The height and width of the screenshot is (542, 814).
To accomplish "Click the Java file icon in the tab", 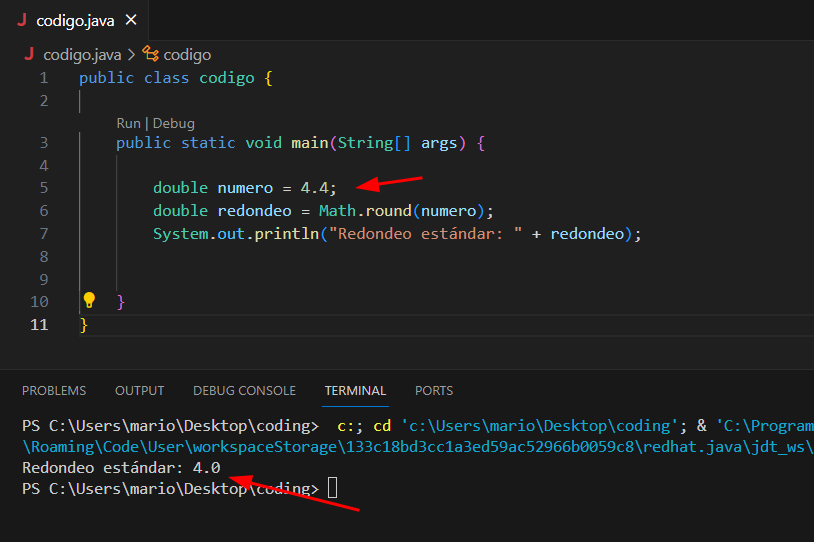I will point(22,20).
